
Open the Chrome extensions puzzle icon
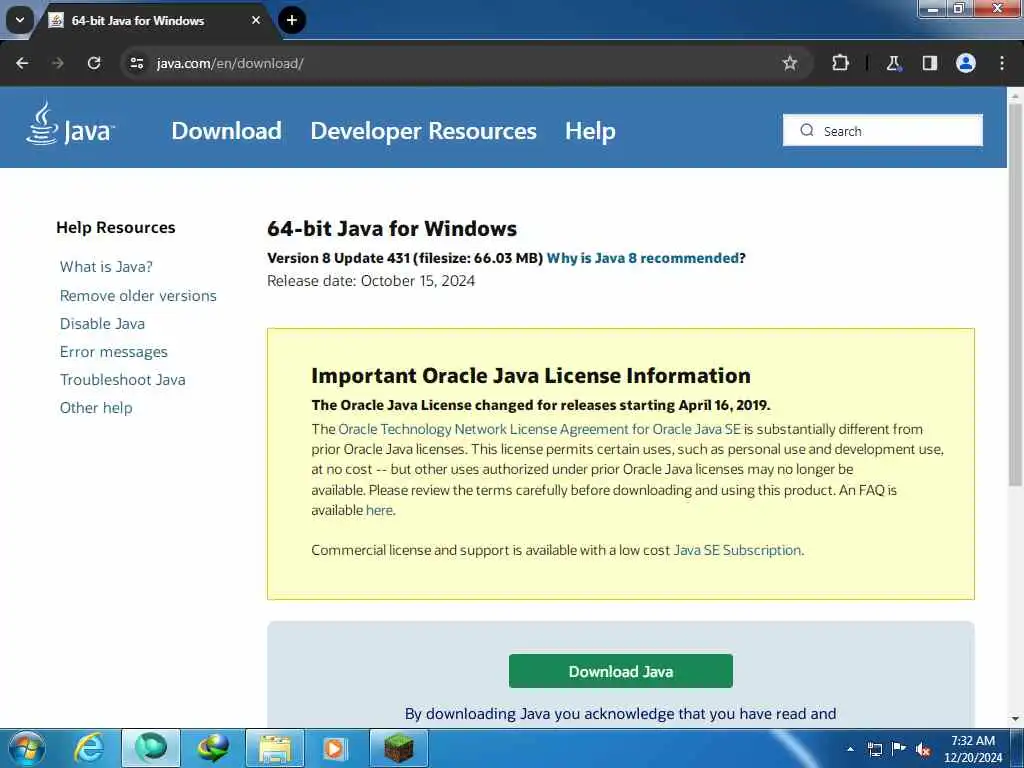(840, 63)
